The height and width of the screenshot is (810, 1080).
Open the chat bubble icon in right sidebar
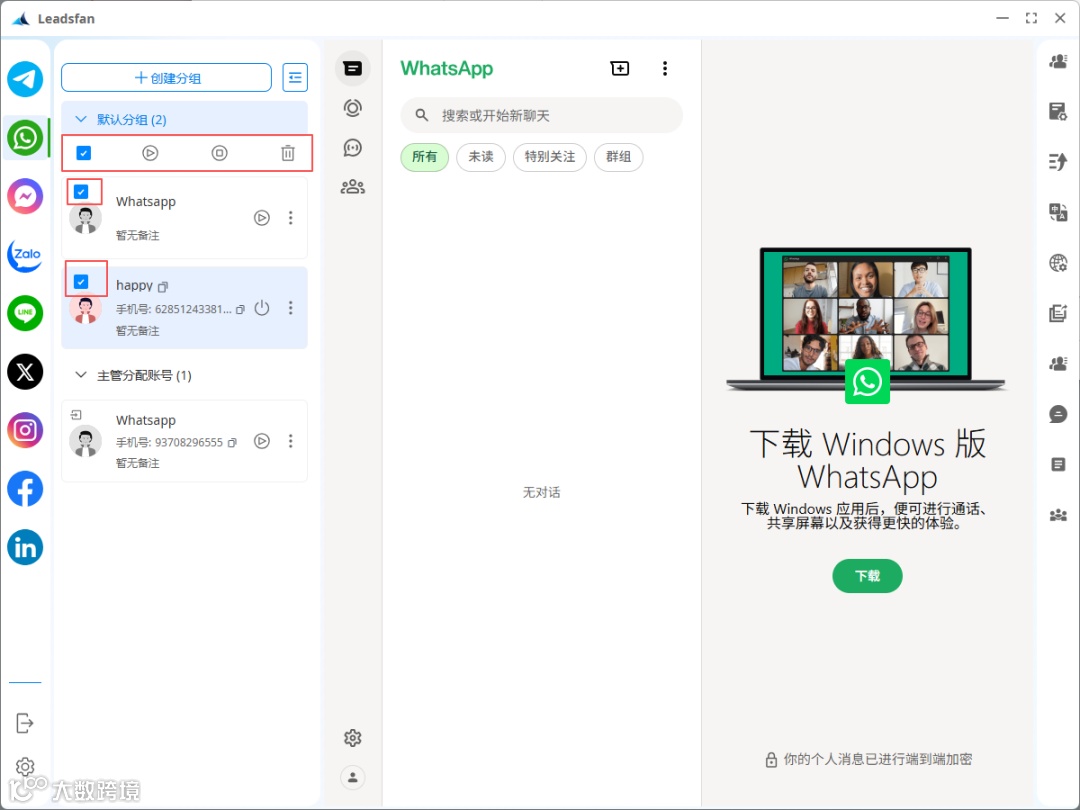1058,414
